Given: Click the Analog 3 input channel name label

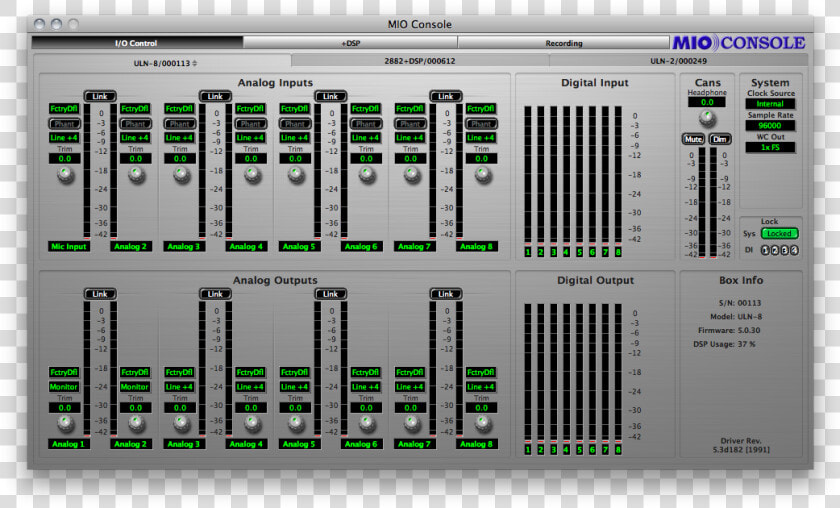Looking at the screenshot, I should coord(184,246).
